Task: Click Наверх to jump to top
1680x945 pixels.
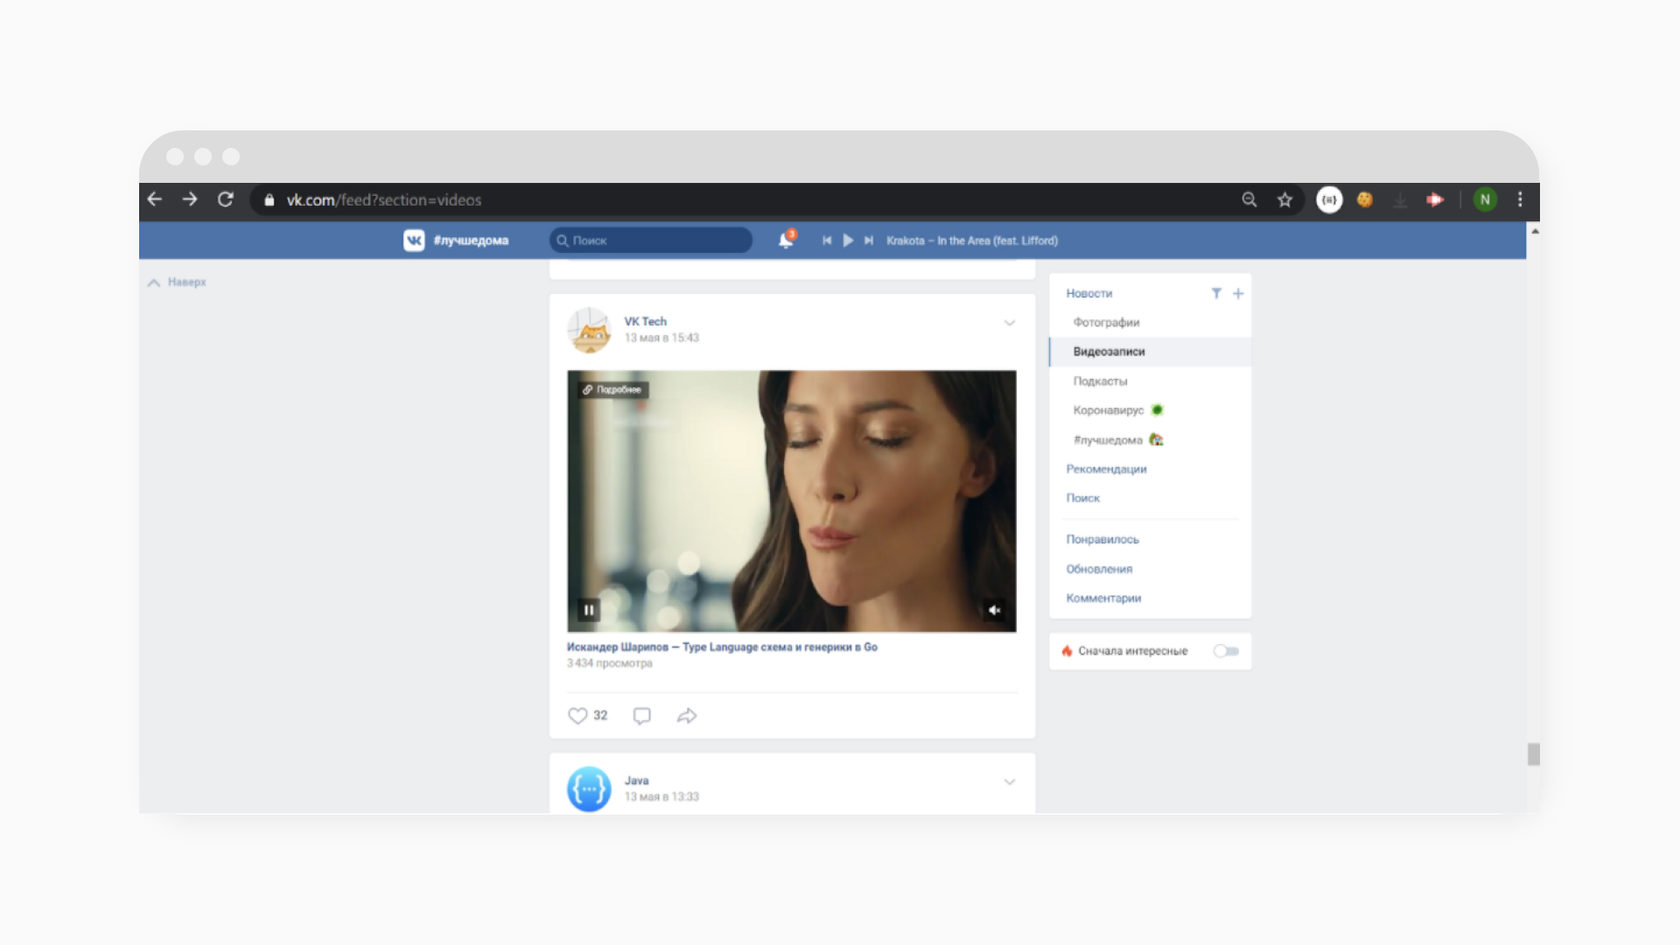Action: coord(178,282)
